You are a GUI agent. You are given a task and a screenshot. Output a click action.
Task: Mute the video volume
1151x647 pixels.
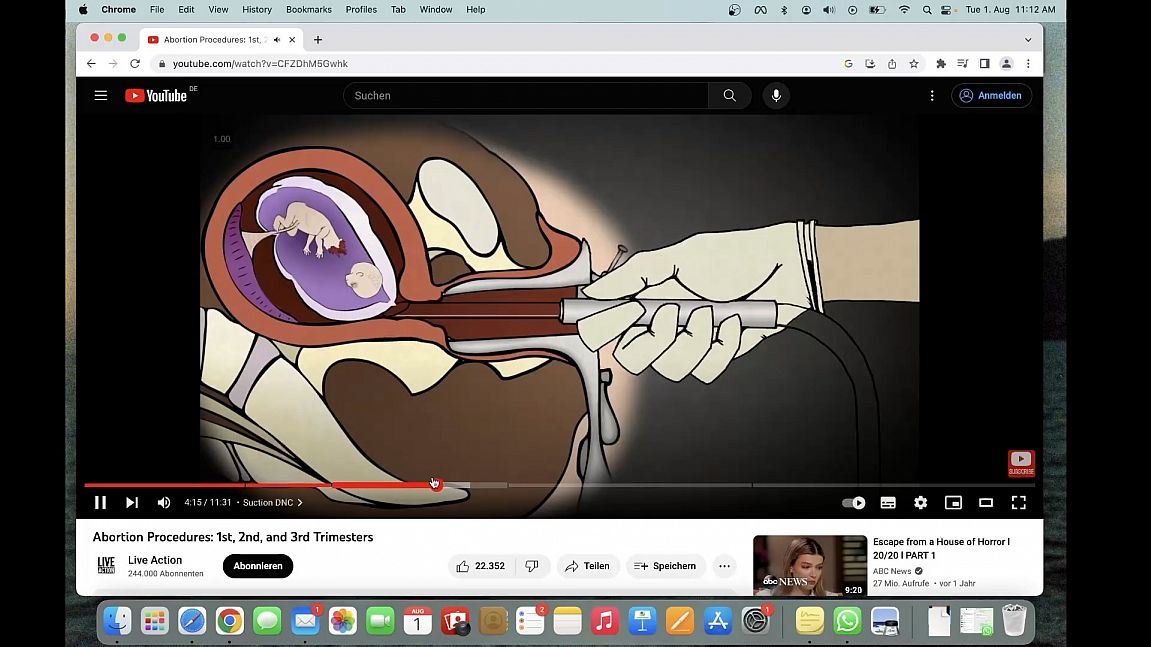(164, 503)
